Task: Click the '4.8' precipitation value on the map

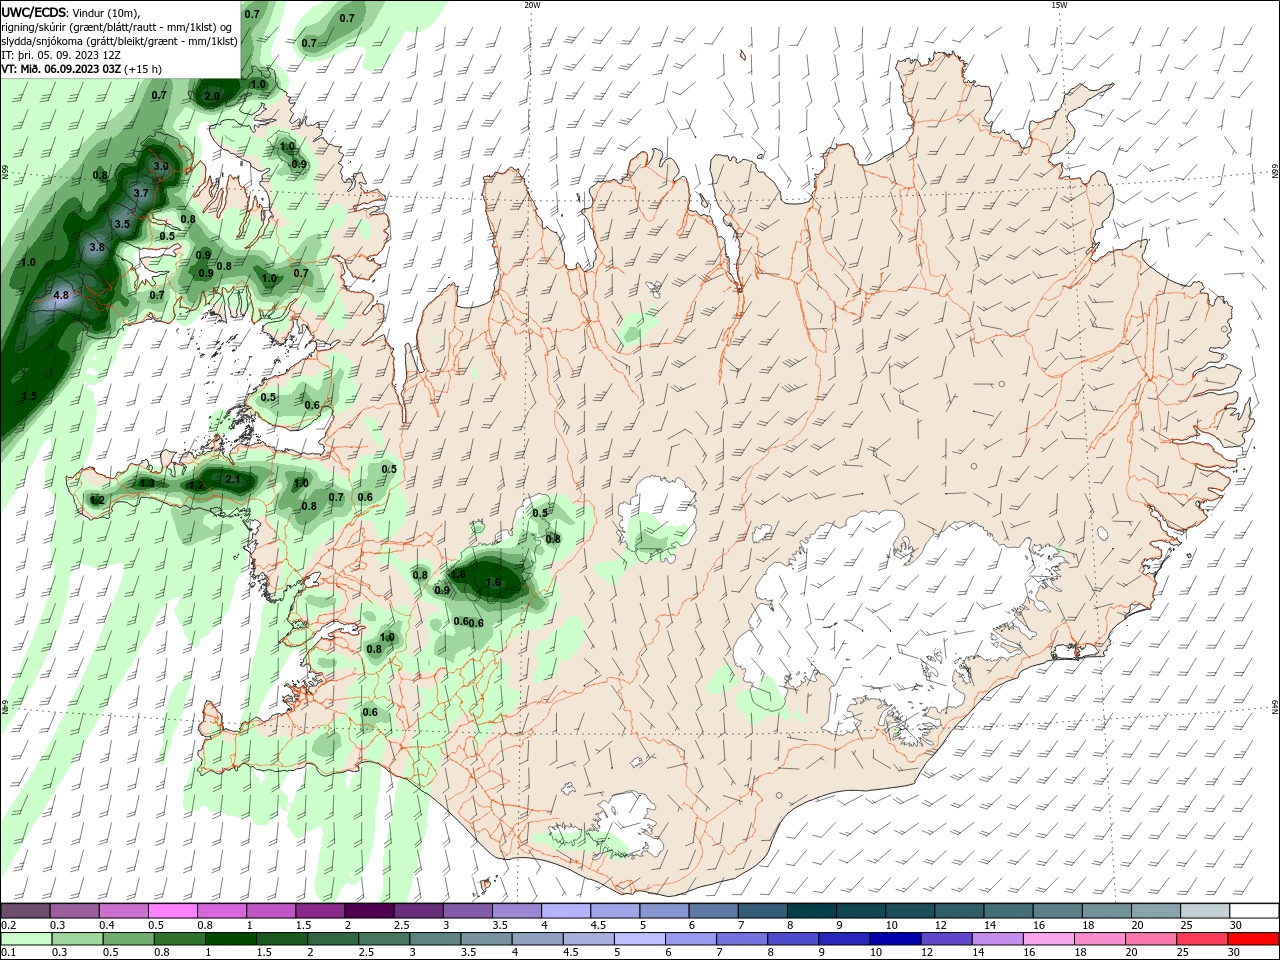Action: (61, 295)
